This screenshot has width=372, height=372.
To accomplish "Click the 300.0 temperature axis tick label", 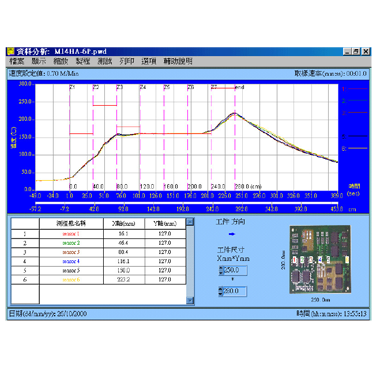I will pos(25,84).
